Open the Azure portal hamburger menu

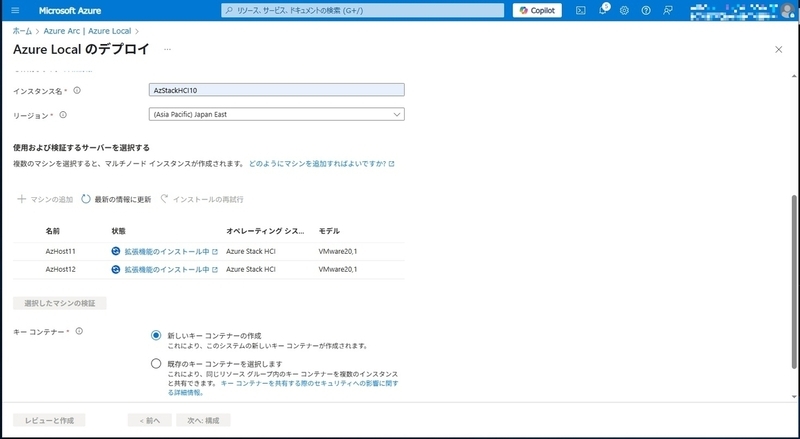pos(15,10)
